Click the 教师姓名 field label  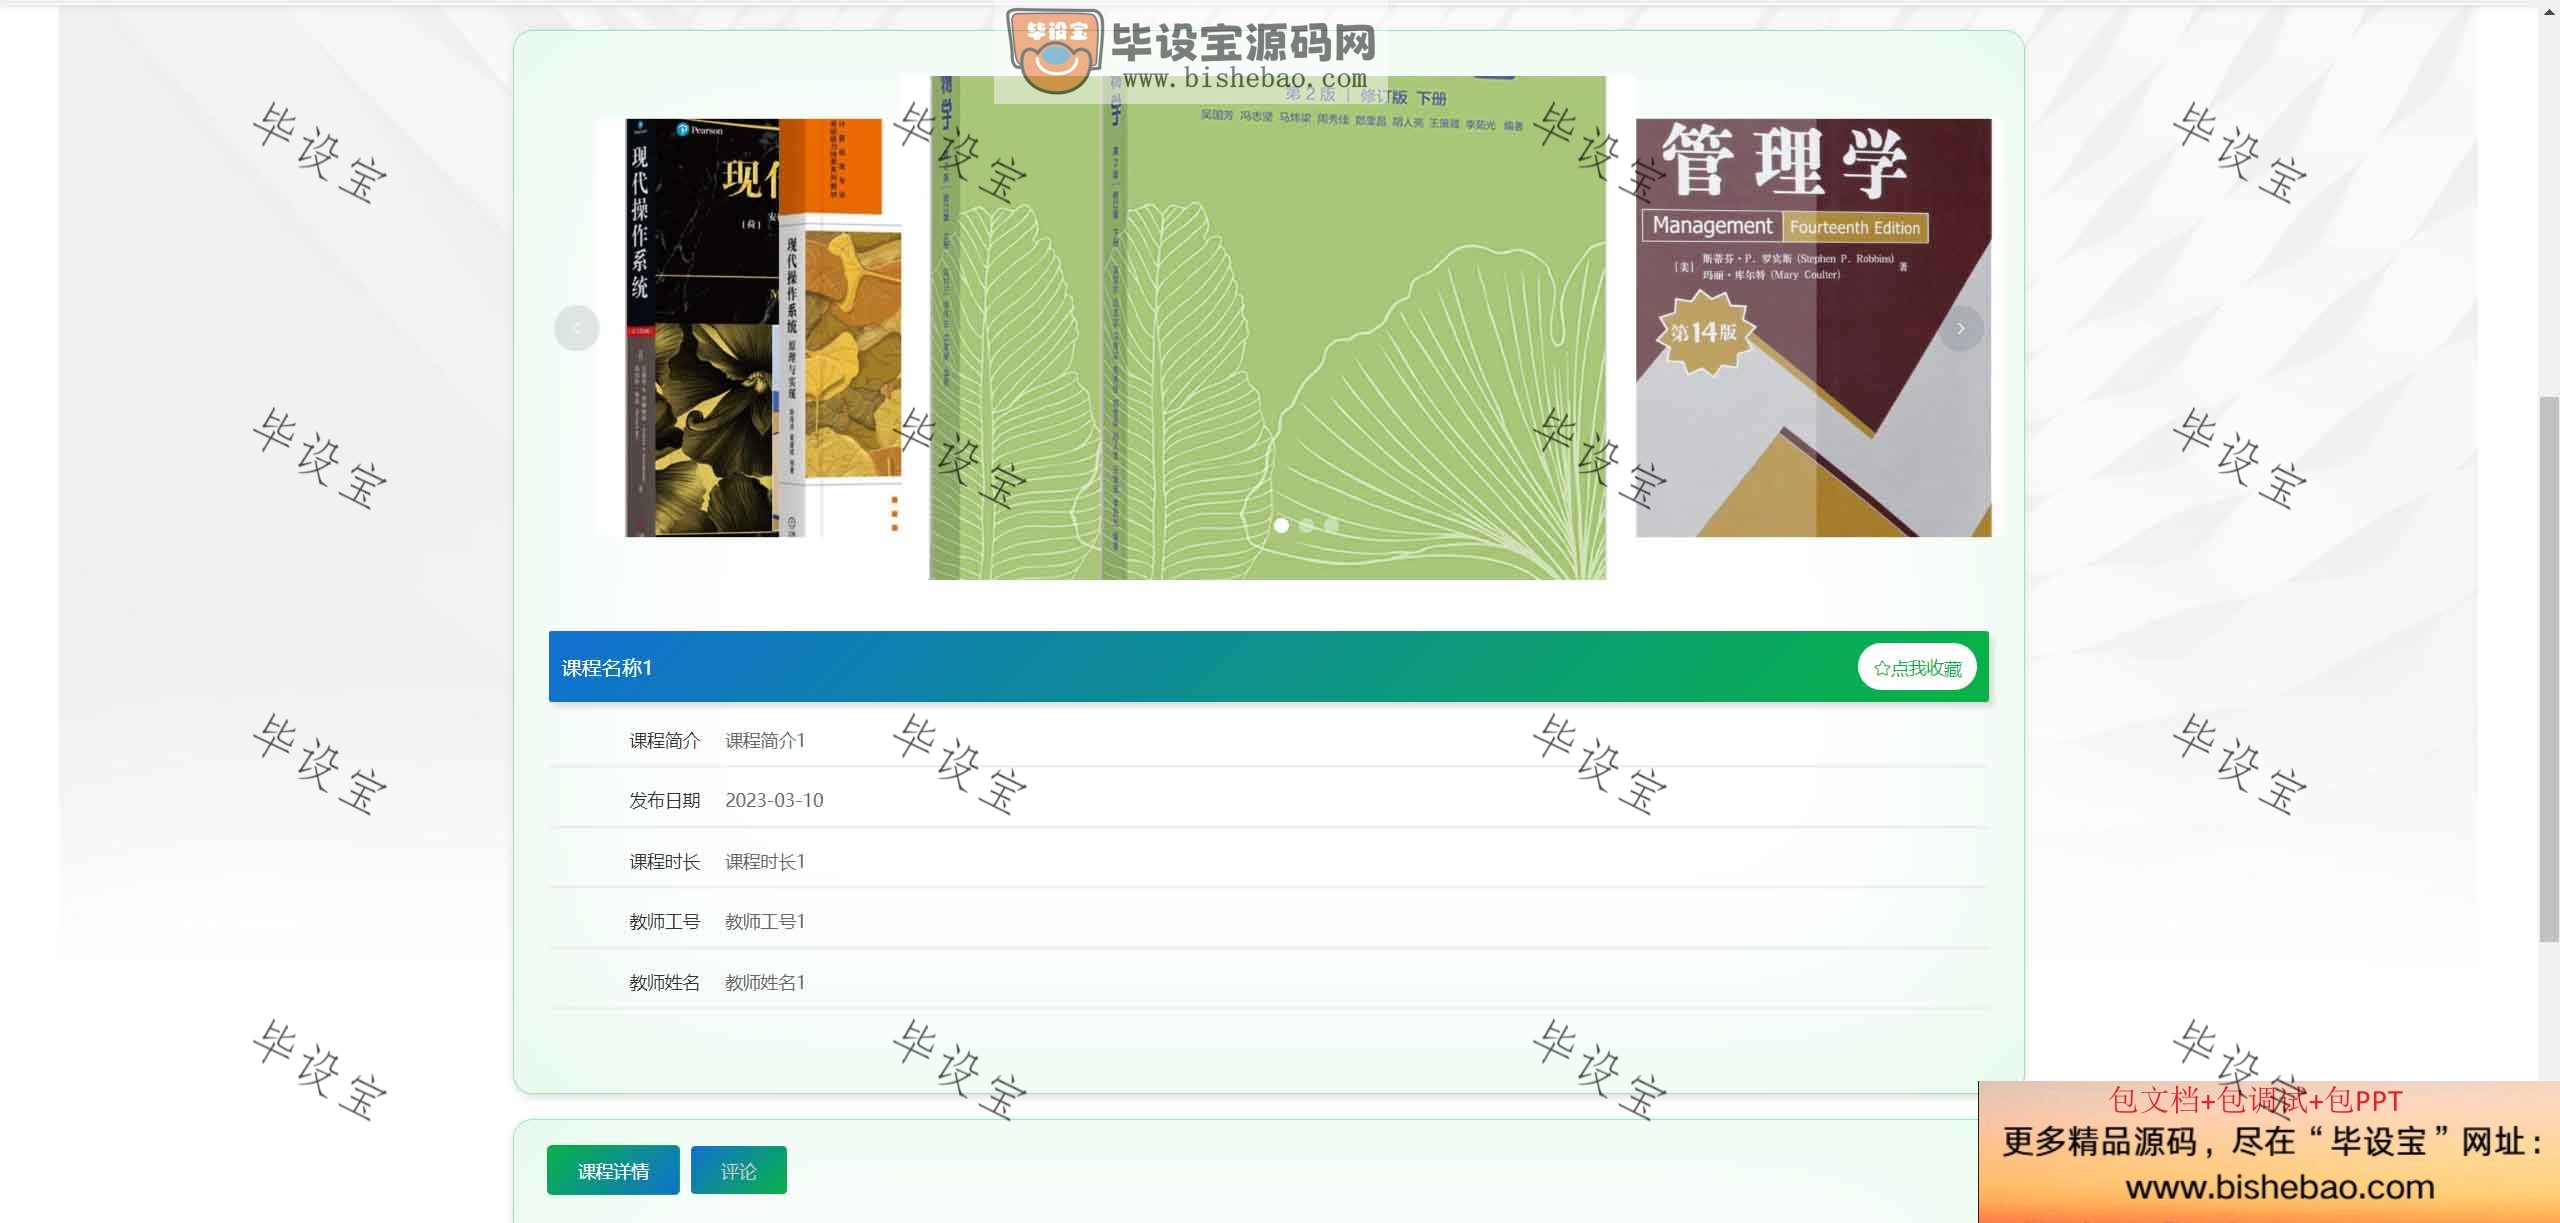(x=665, y=983)
